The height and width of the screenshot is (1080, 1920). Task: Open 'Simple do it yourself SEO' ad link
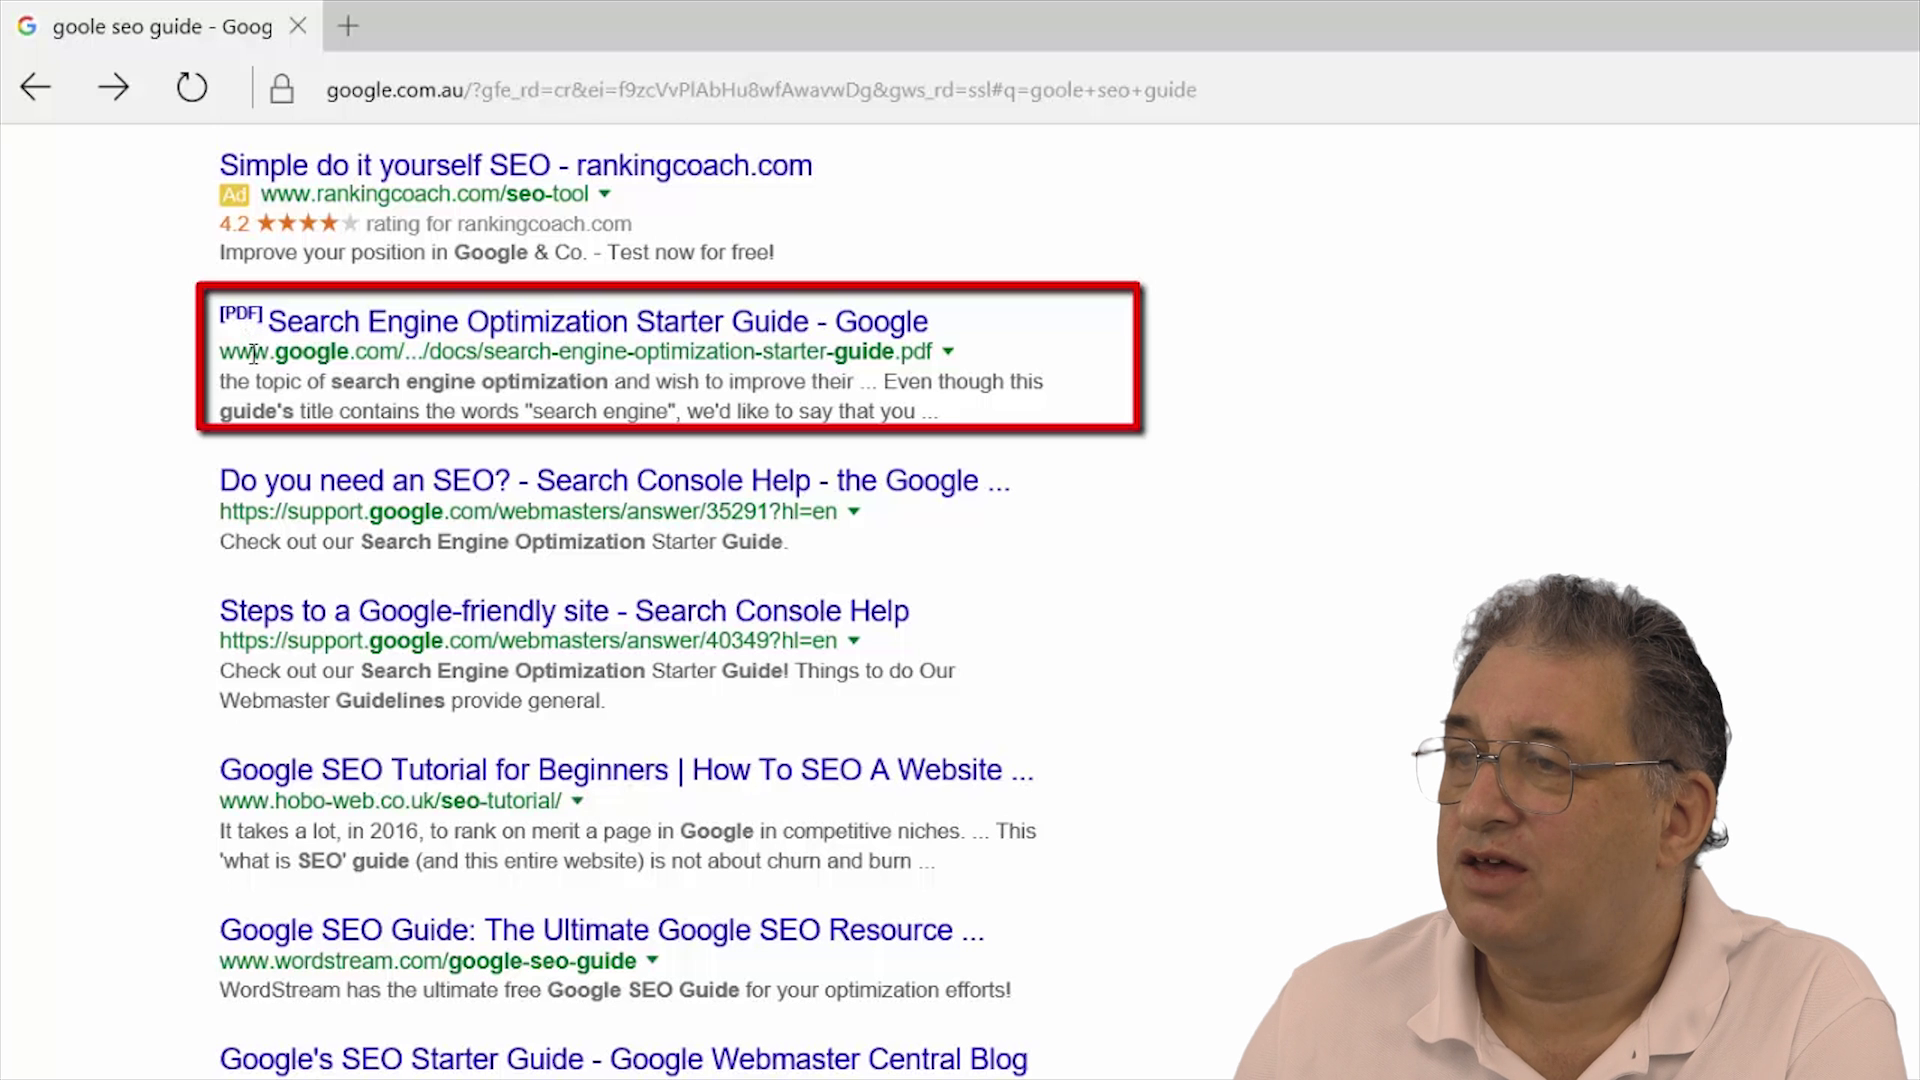(x=516, y=165)
